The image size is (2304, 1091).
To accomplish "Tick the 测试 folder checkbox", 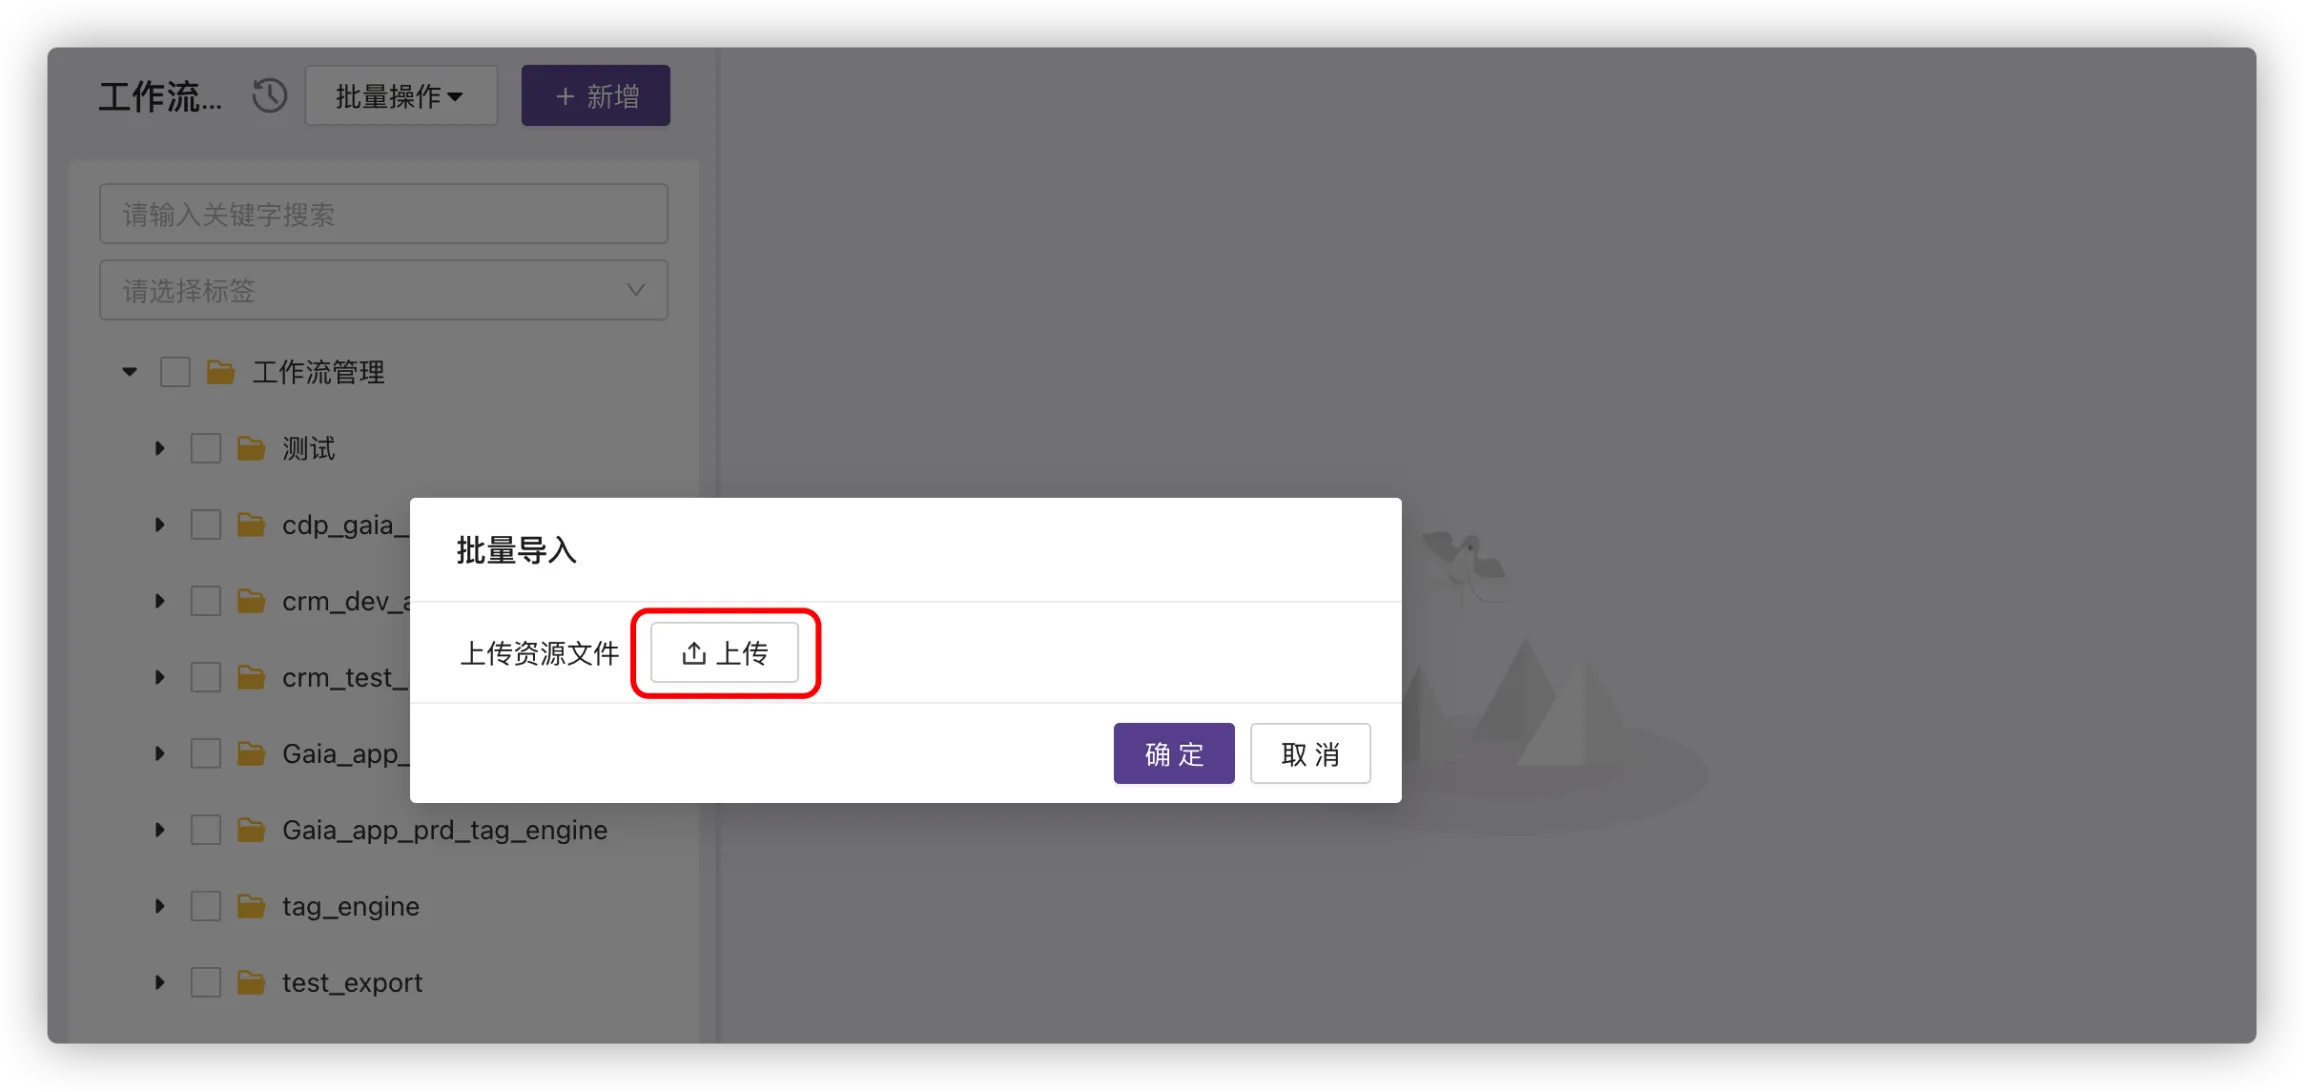I will pos(206,449).
